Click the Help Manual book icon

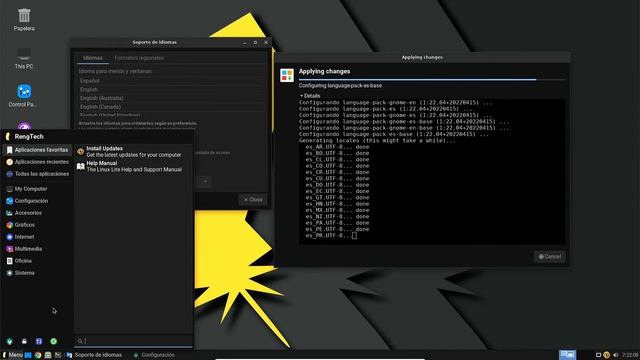pos(80,166)
